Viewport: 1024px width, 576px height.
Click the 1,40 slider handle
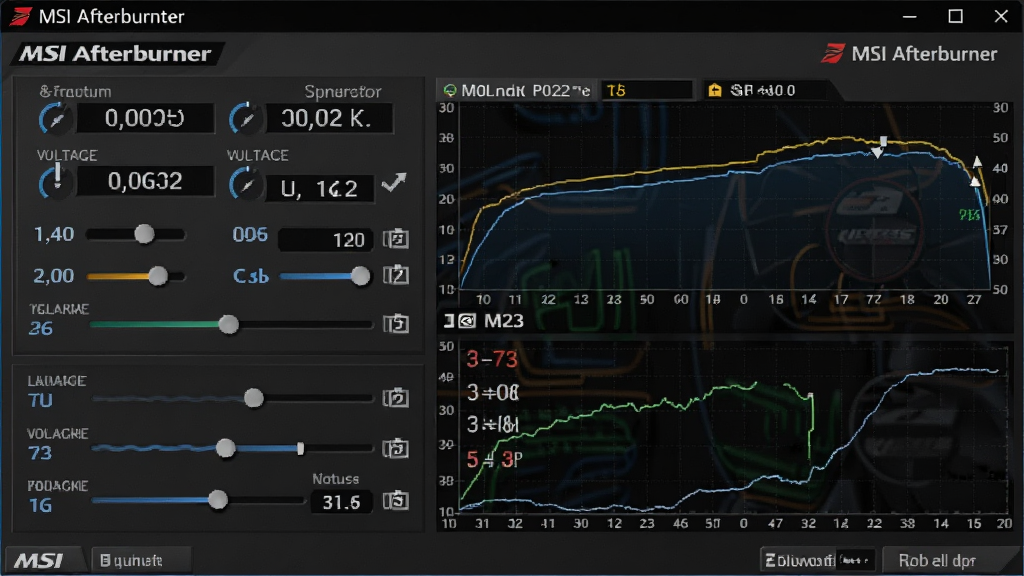pyautogui.click(x=144, y=234)
